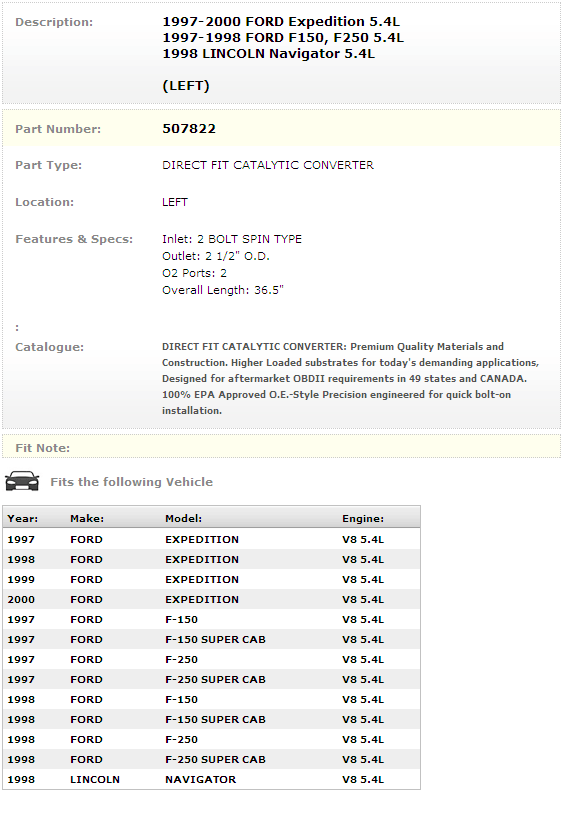Viewport: 570px width, 819px height.
Task: Click the Engine column header
Action: (x=363, y=518)
